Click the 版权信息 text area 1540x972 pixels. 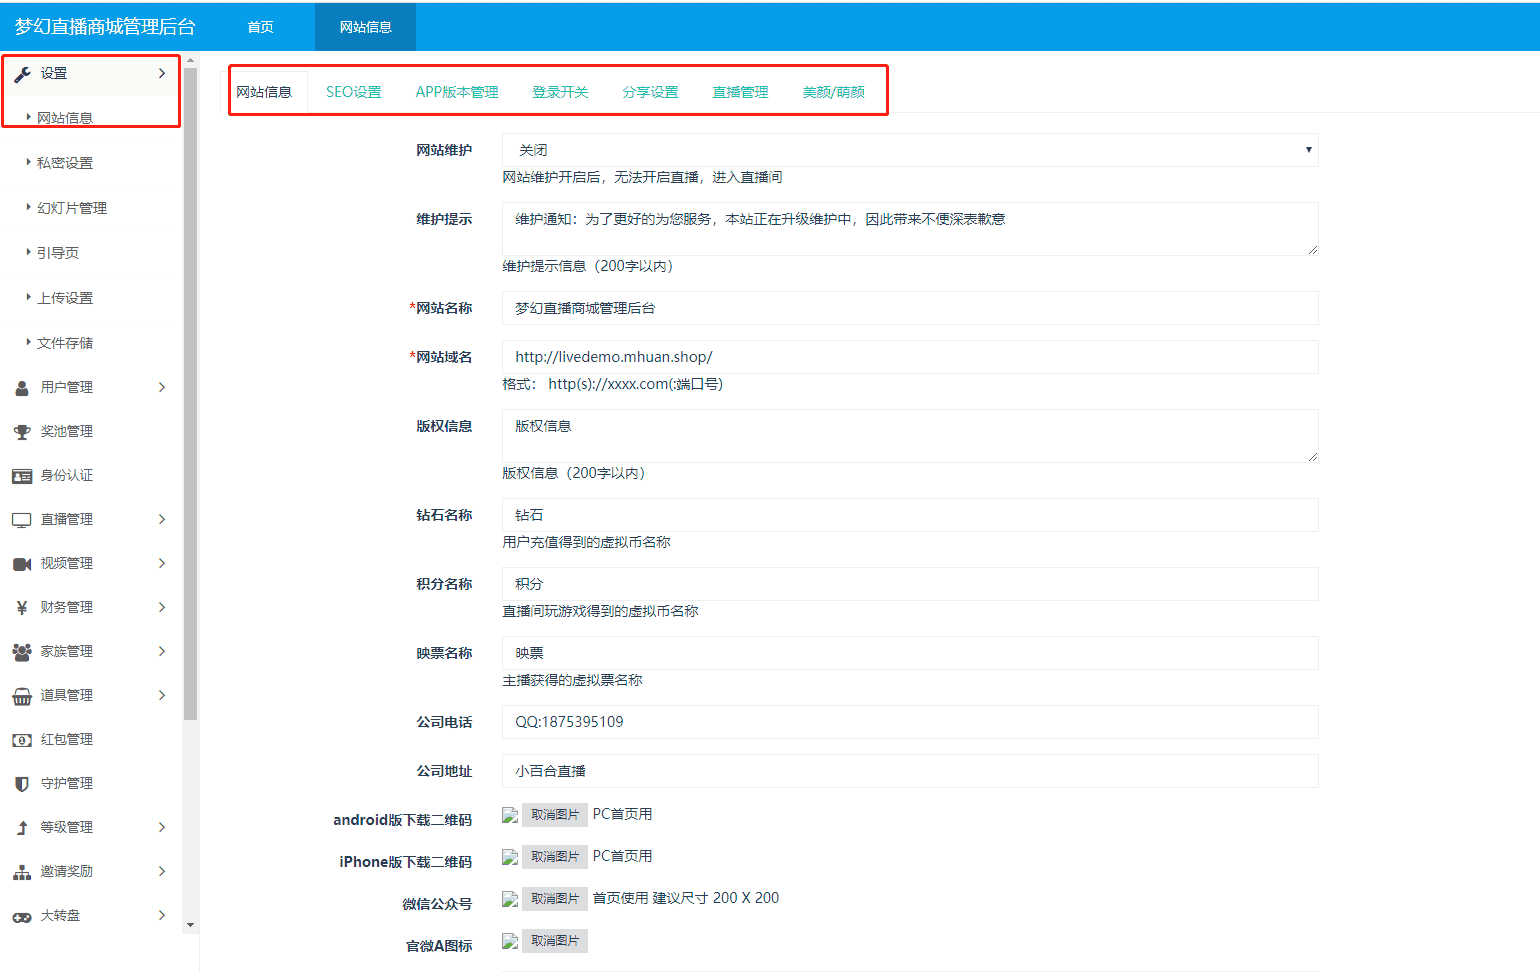tap(910, 436)
